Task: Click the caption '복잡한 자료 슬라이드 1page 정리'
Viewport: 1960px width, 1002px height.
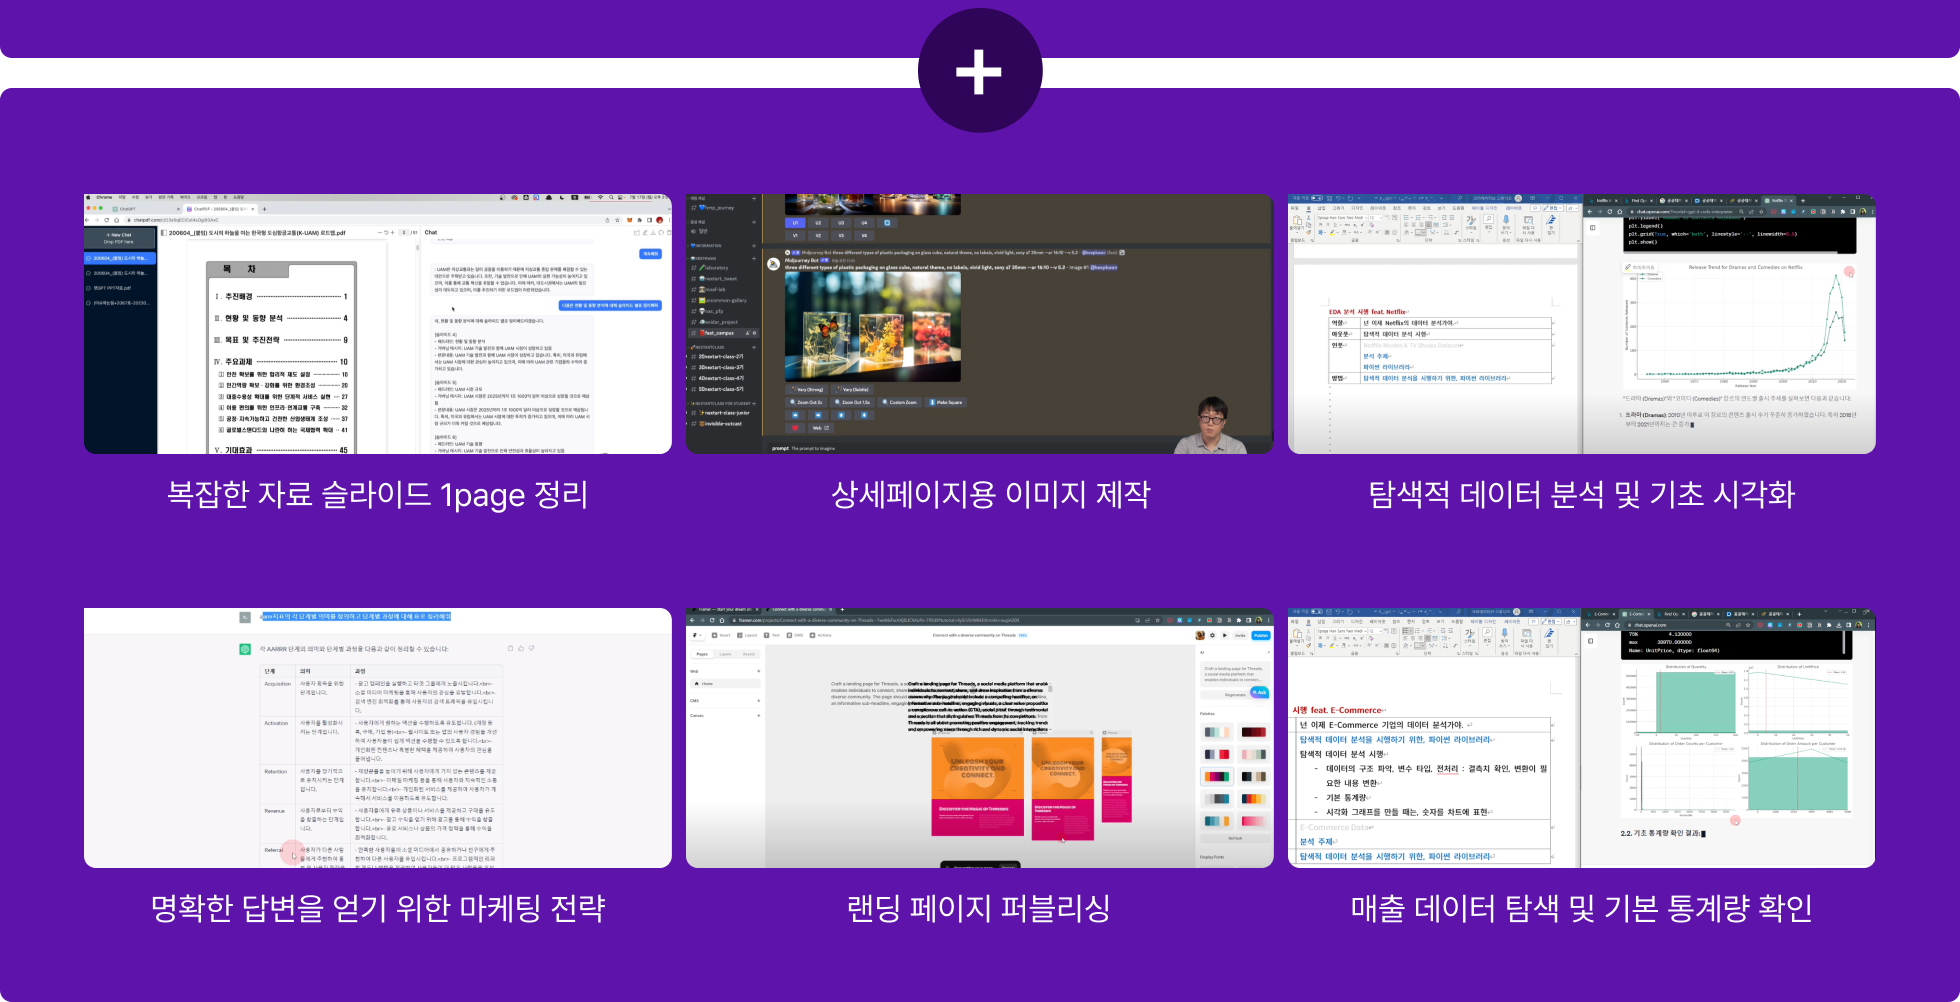Action: (378, 495)
